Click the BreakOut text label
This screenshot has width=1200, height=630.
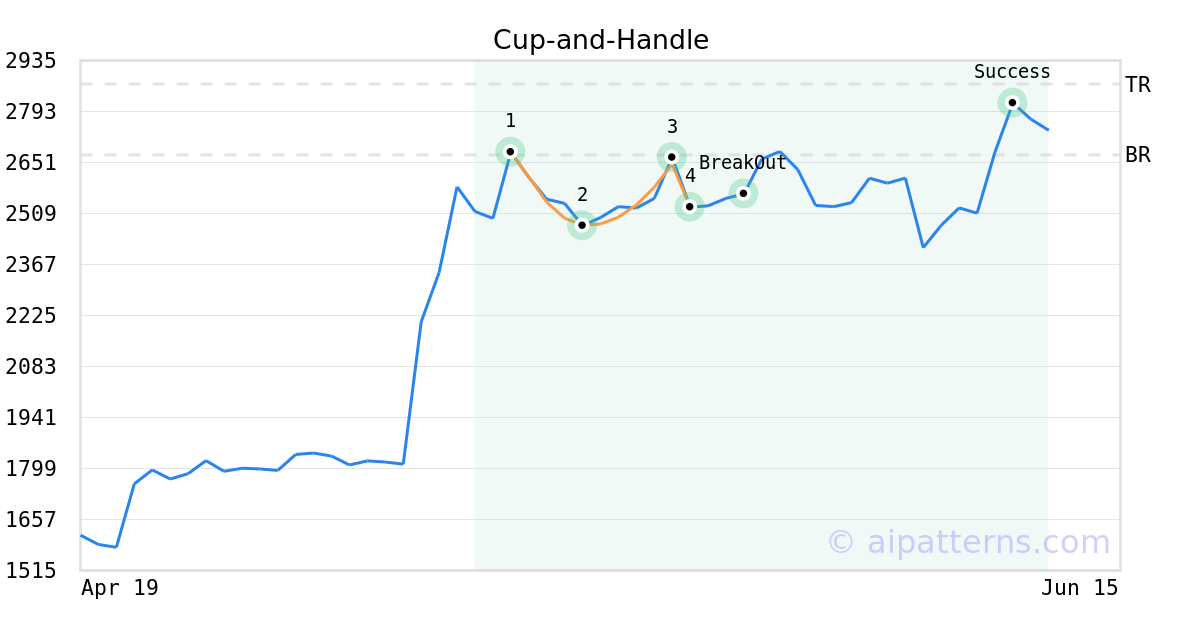click(x=743, y=163)
